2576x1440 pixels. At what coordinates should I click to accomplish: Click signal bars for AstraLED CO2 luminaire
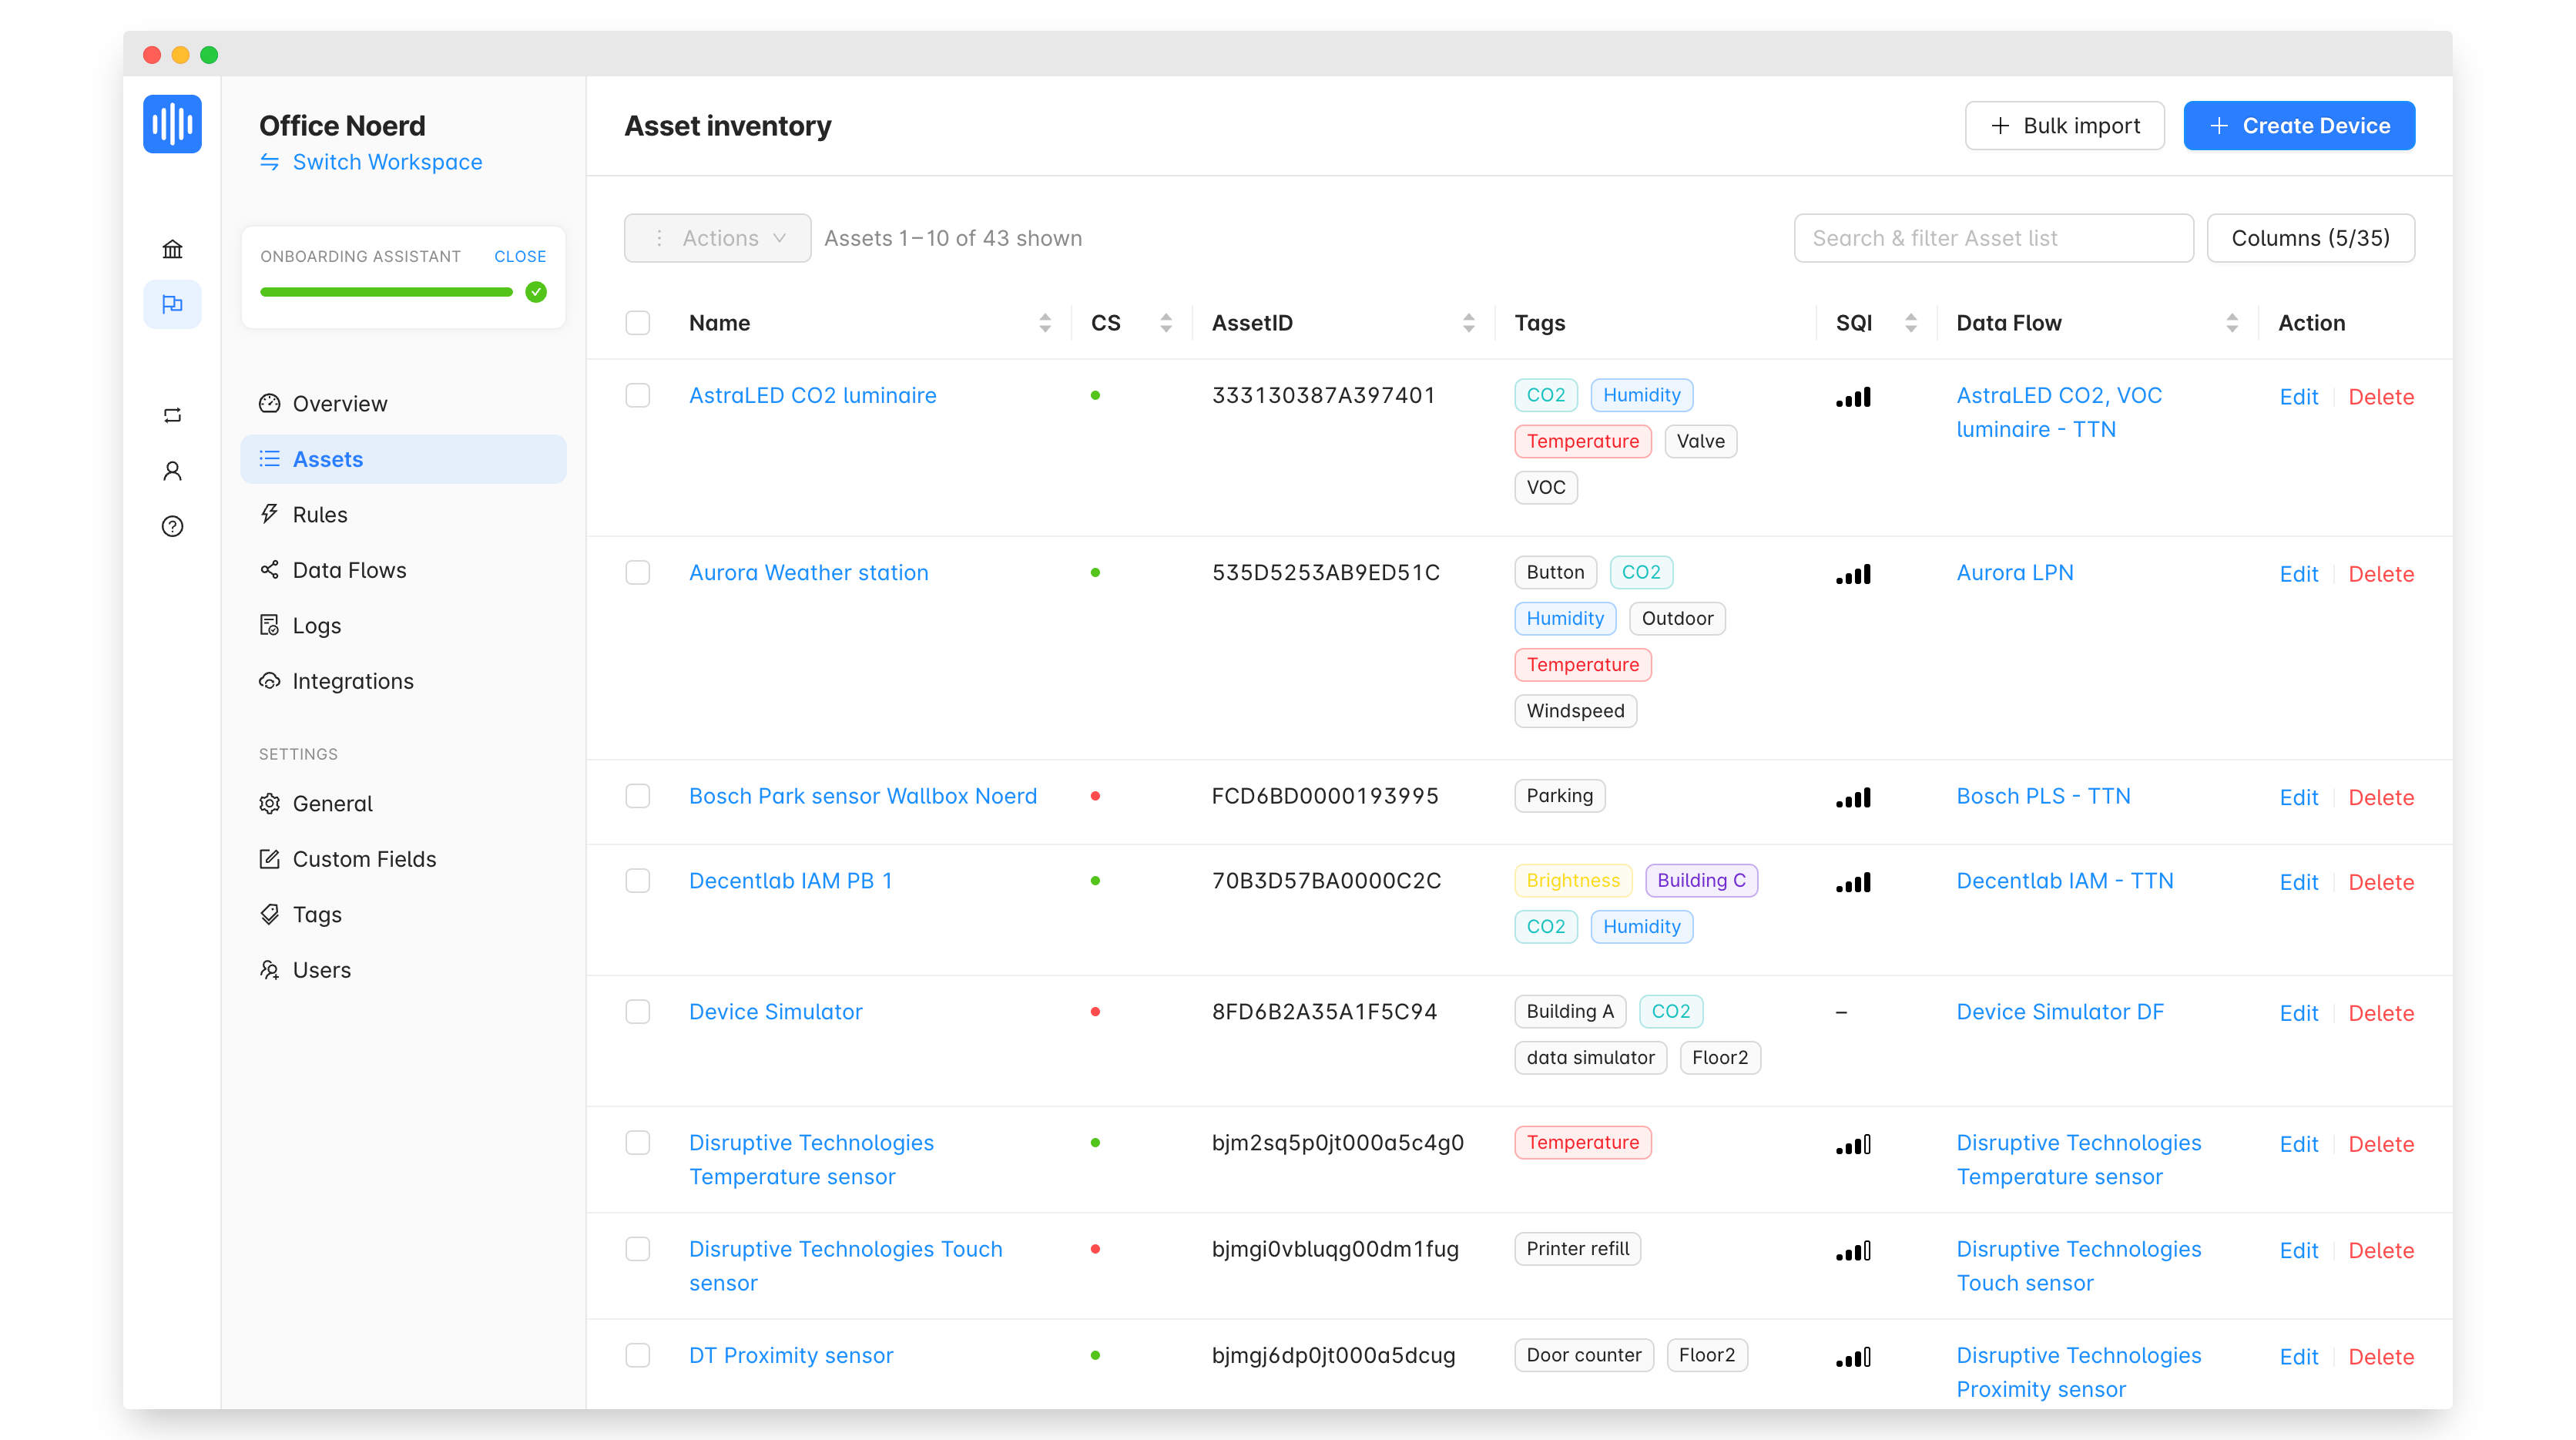point(1853,397)
